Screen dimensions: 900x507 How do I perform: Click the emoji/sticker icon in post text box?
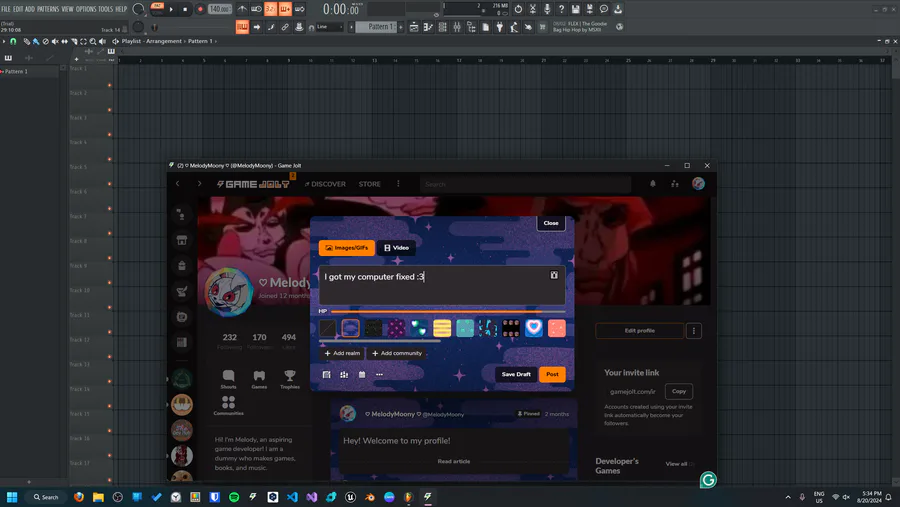[554, 275]
